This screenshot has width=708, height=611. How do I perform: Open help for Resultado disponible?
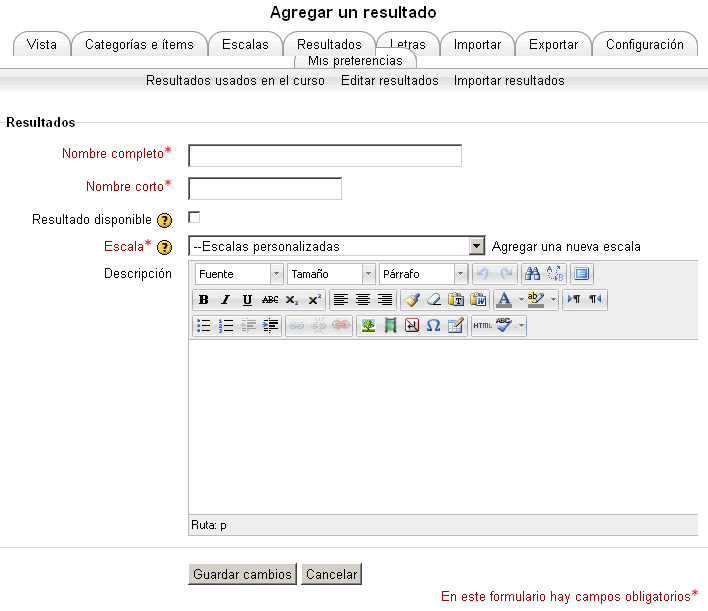point(164,220)
